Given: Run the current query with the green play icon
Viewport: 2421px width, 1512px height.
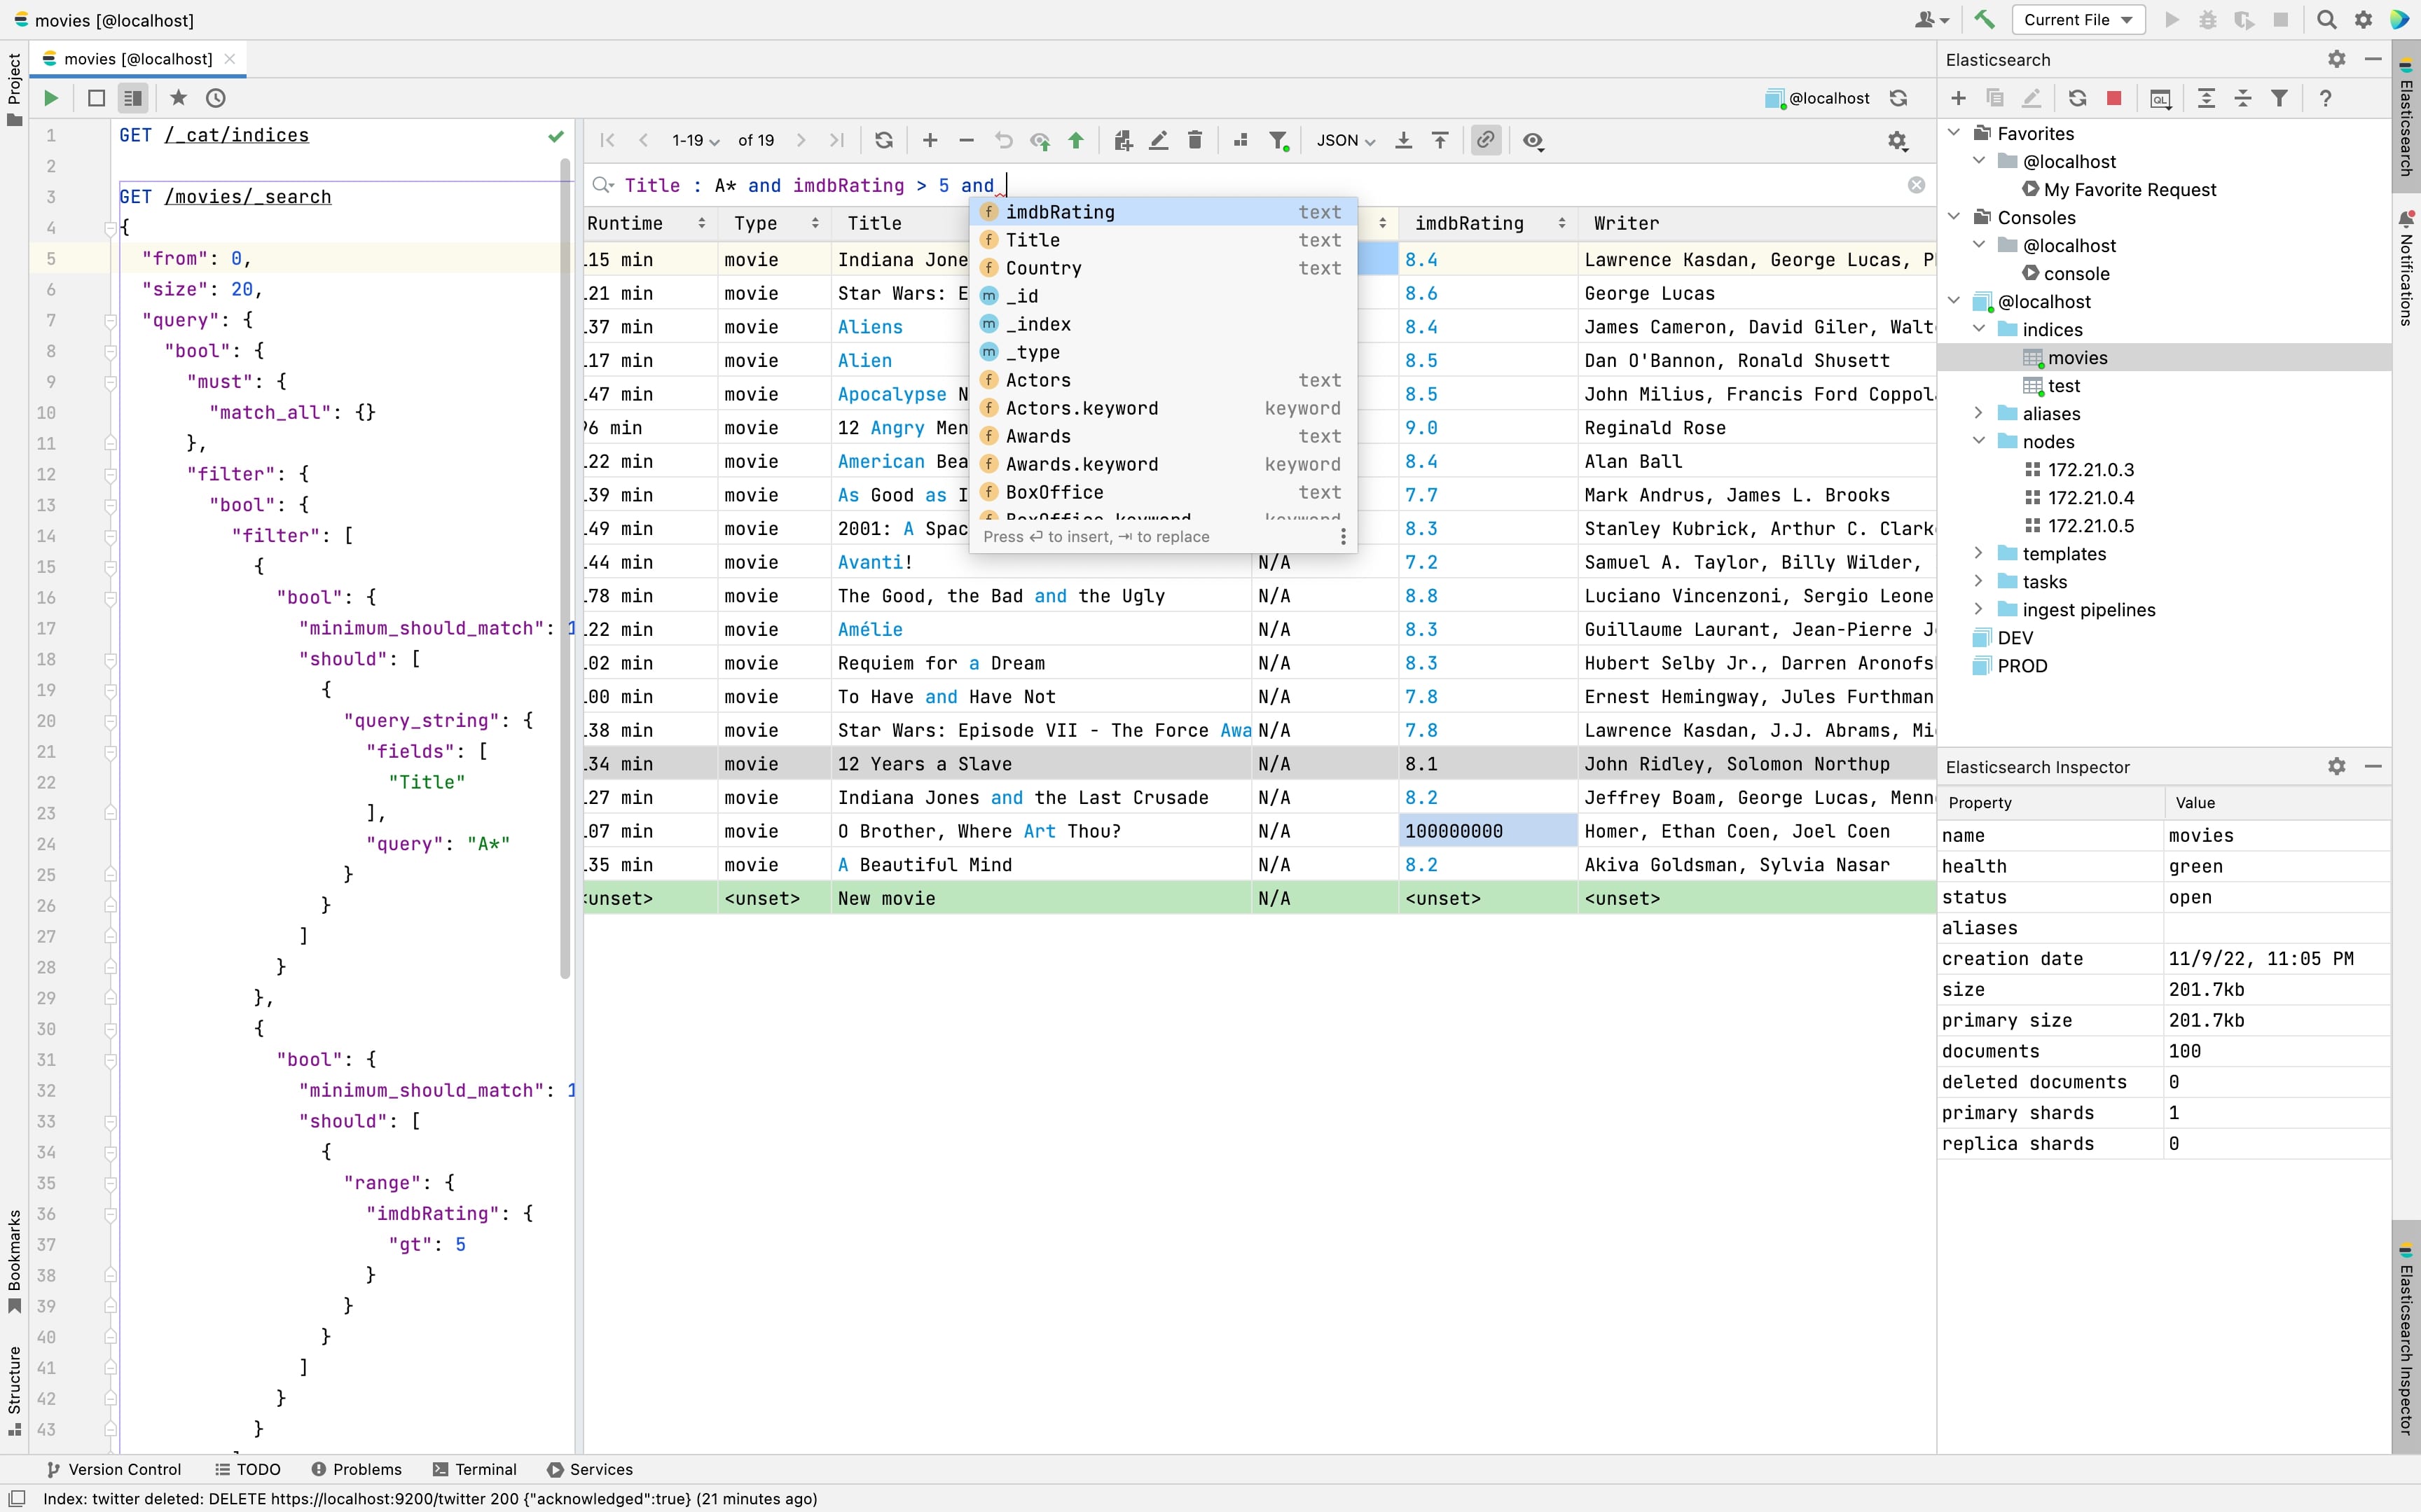Looking at the screenshot, I should 51,97.
